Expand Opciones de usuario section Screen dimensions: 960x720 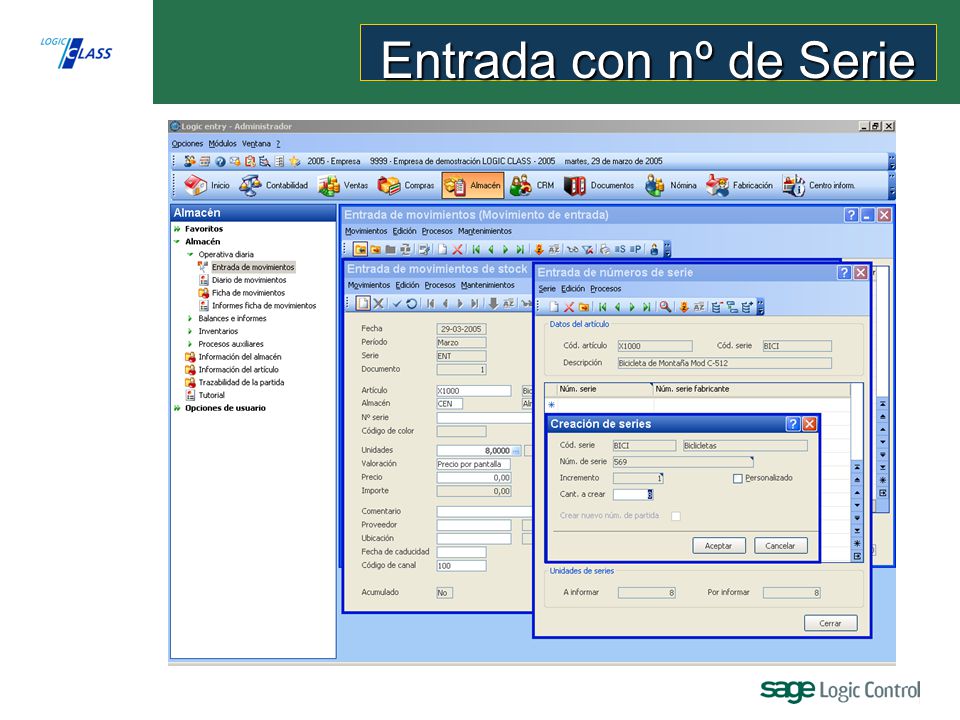pos(177,408)
